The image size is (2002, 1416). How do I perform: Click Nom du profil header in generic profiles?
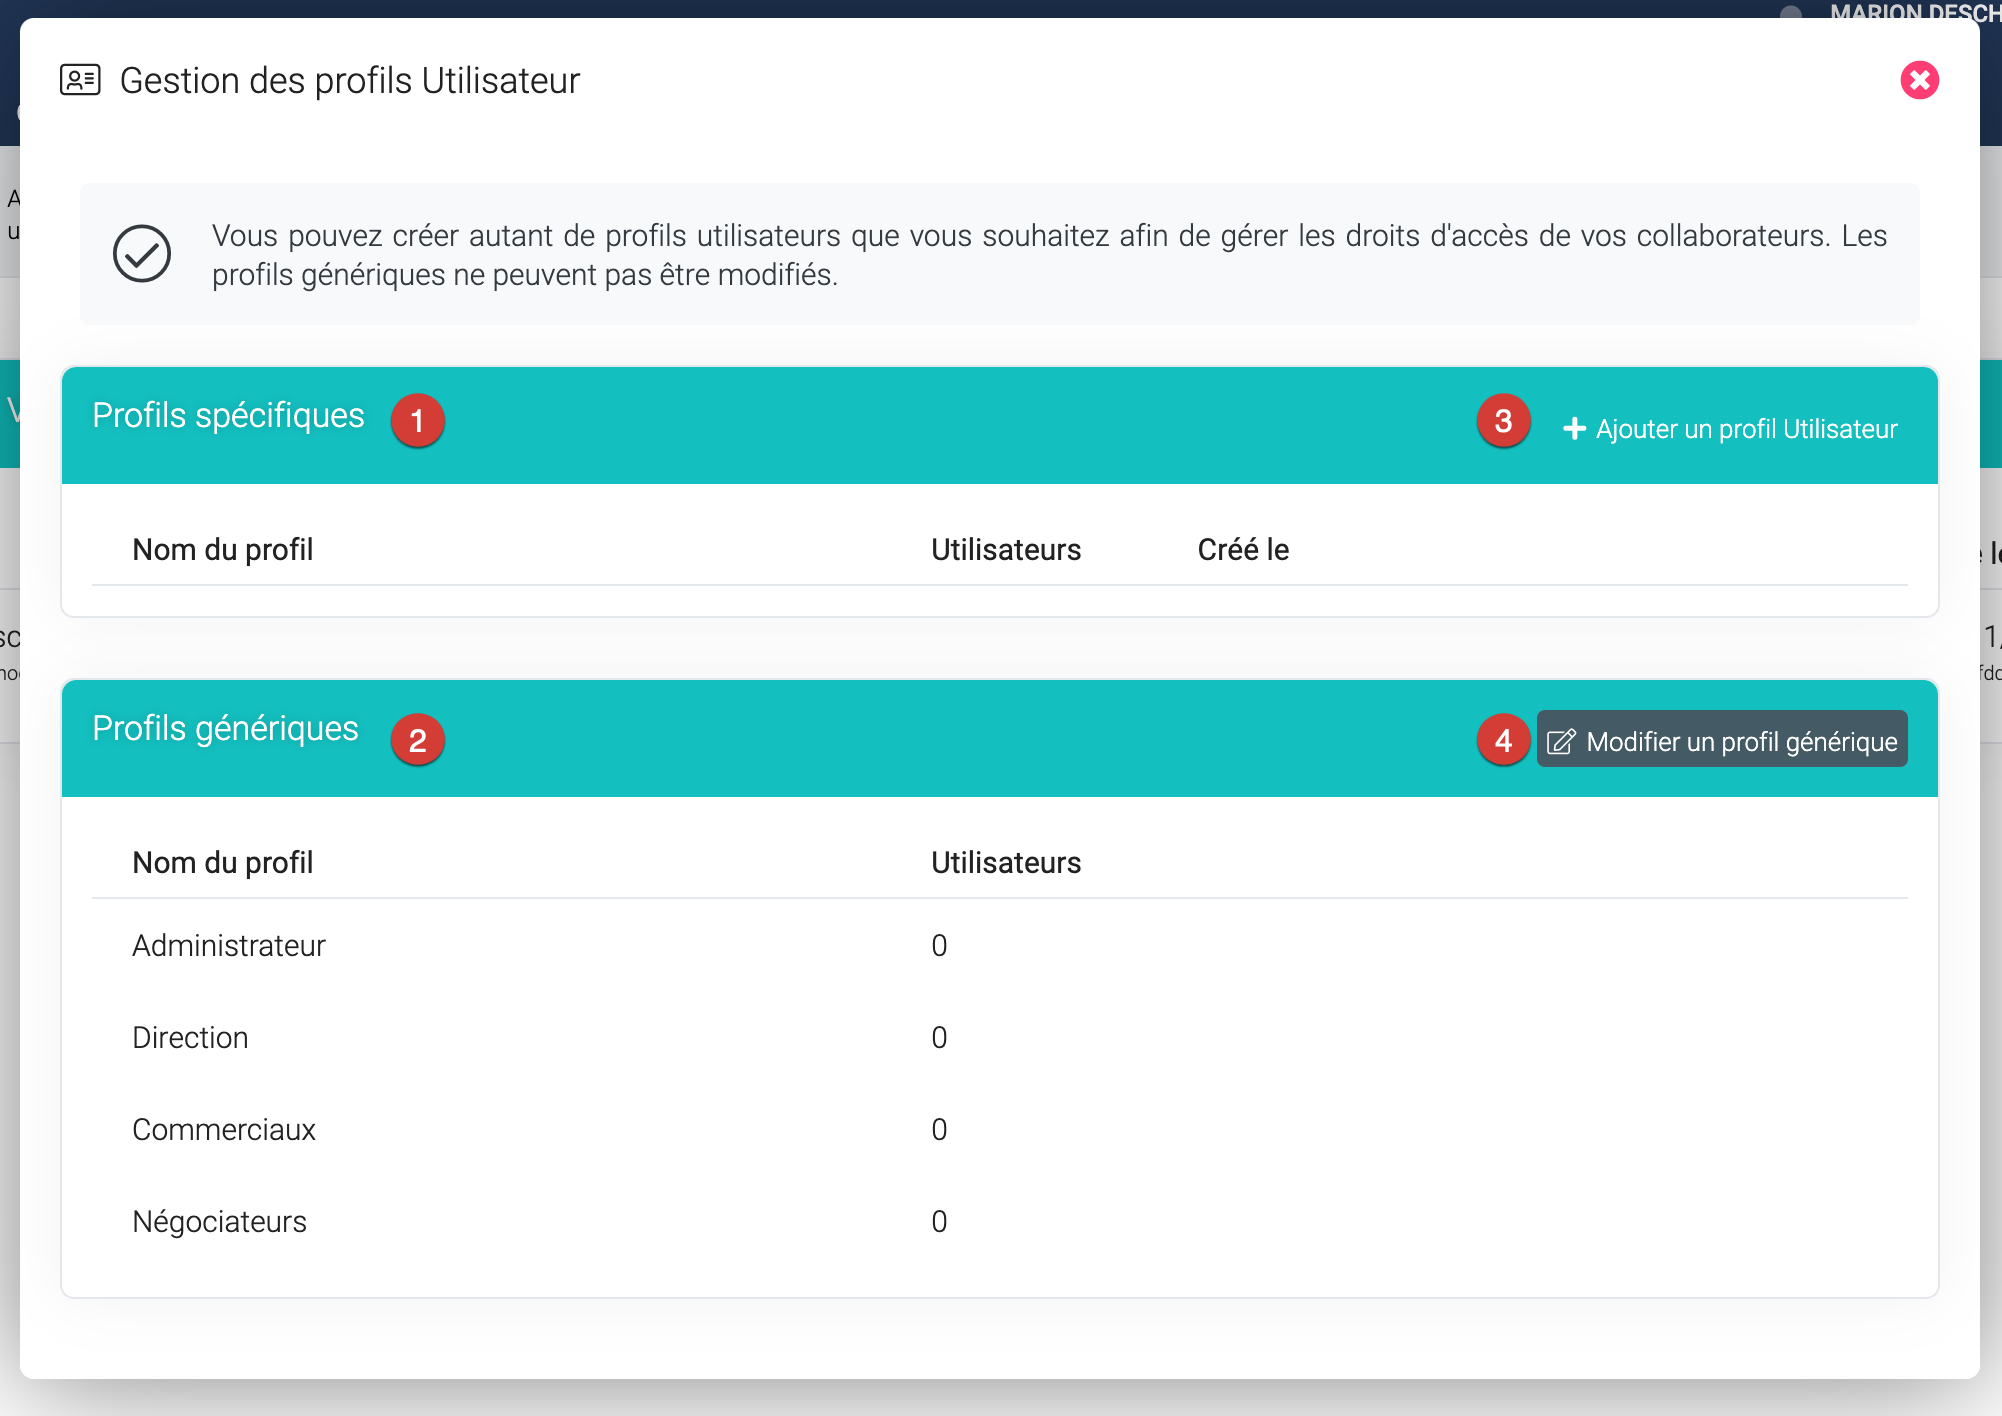(x=223, y=863)
